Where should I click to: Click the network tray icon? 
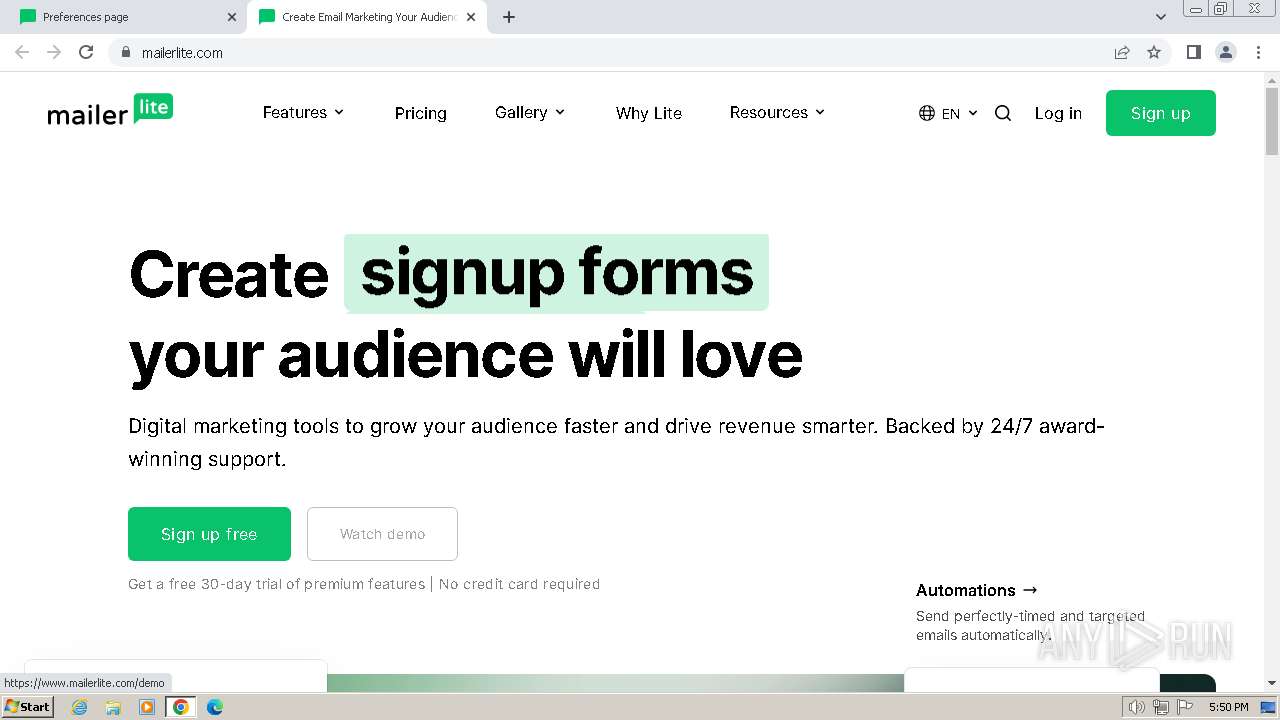[x=1160, y=707]
